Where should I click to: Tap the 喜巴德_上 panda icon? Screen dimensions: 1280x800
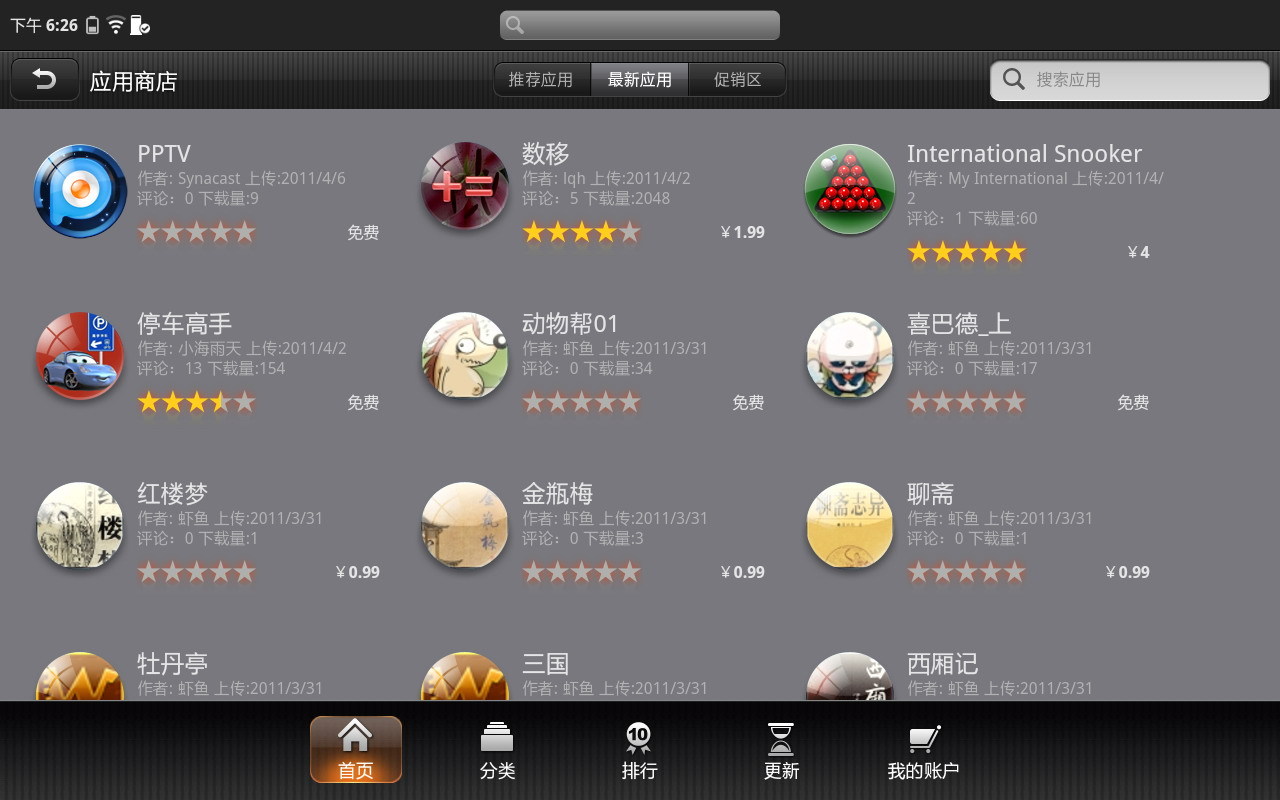click(850, 356)
